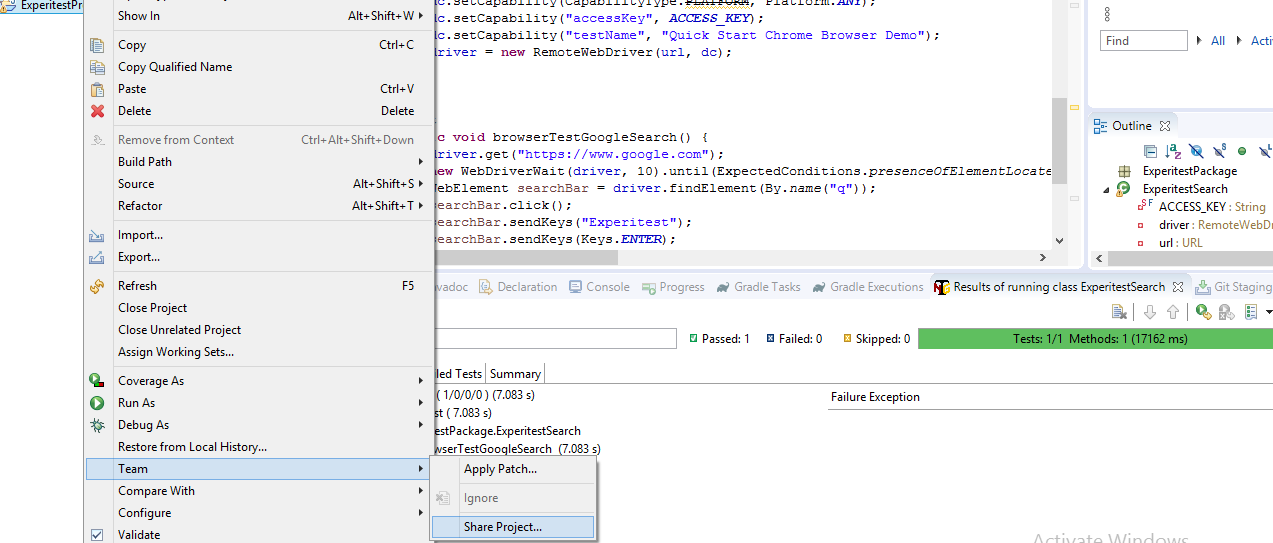Toggle Hide Non-Public members green dot
This screenshot has width=1273, height=543.
[x=1242, y=151]
